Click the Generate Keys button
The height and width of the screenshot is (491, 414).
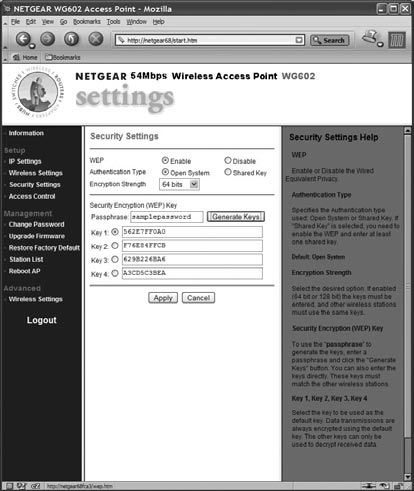236,217
